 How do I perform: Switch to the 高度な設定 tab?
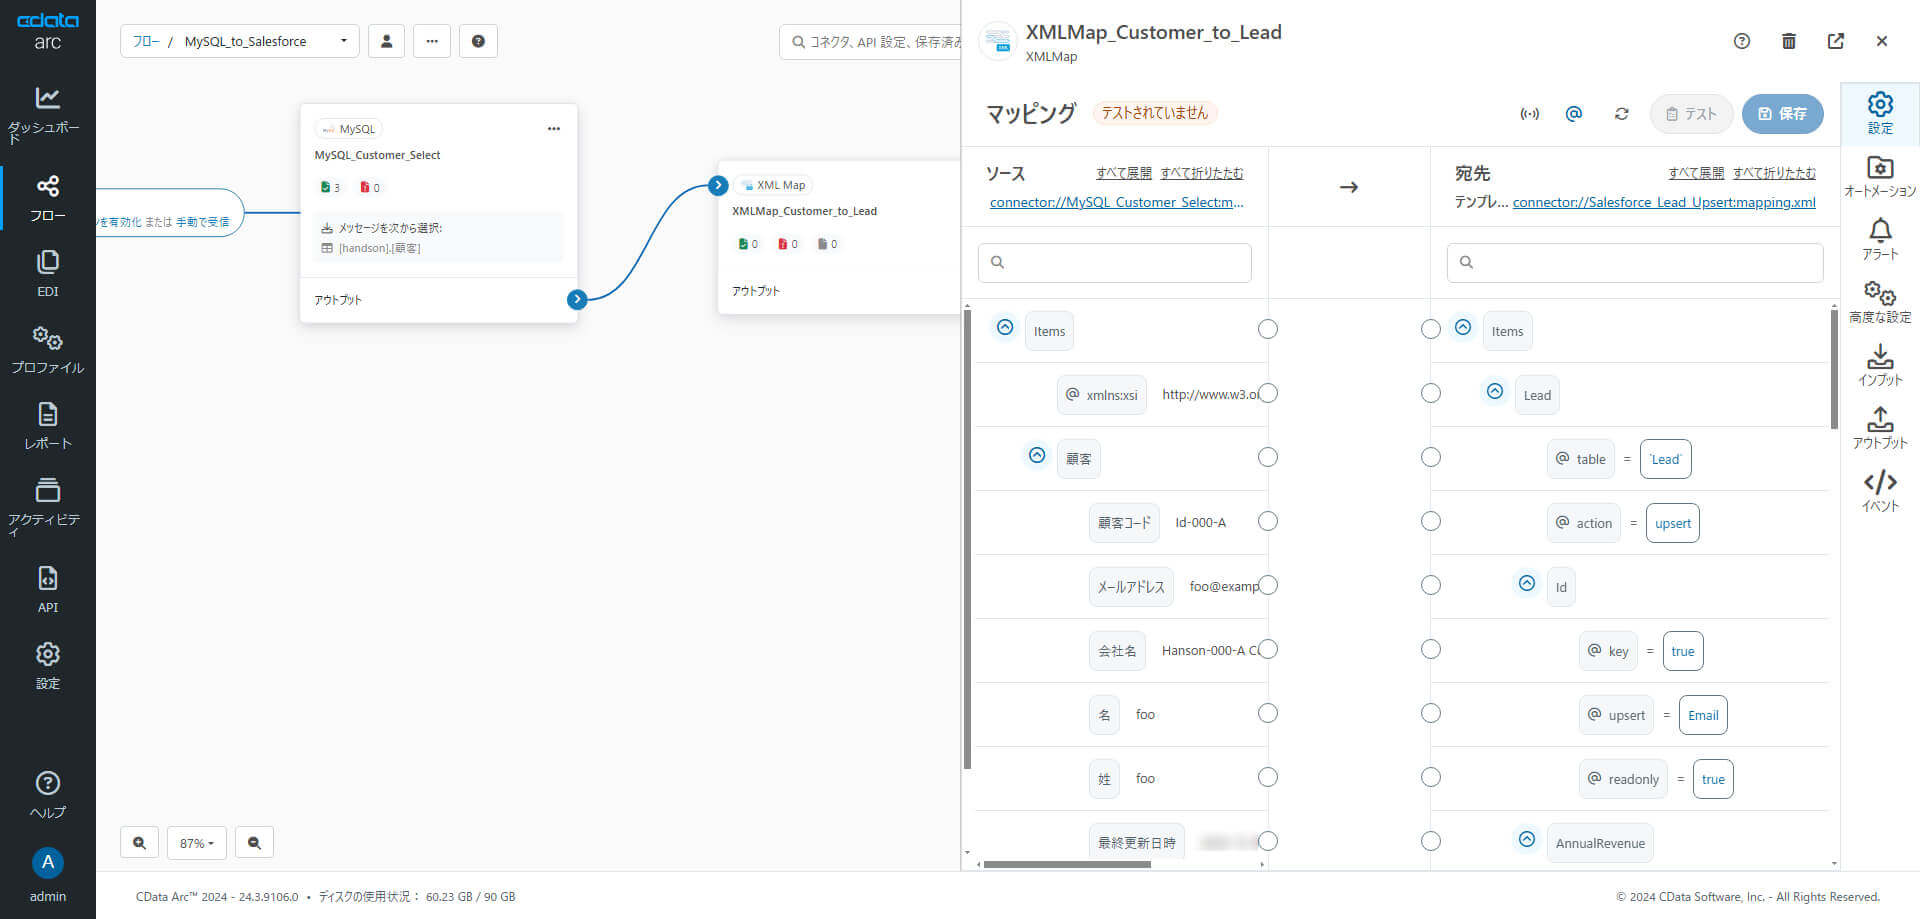[1880, 303]
